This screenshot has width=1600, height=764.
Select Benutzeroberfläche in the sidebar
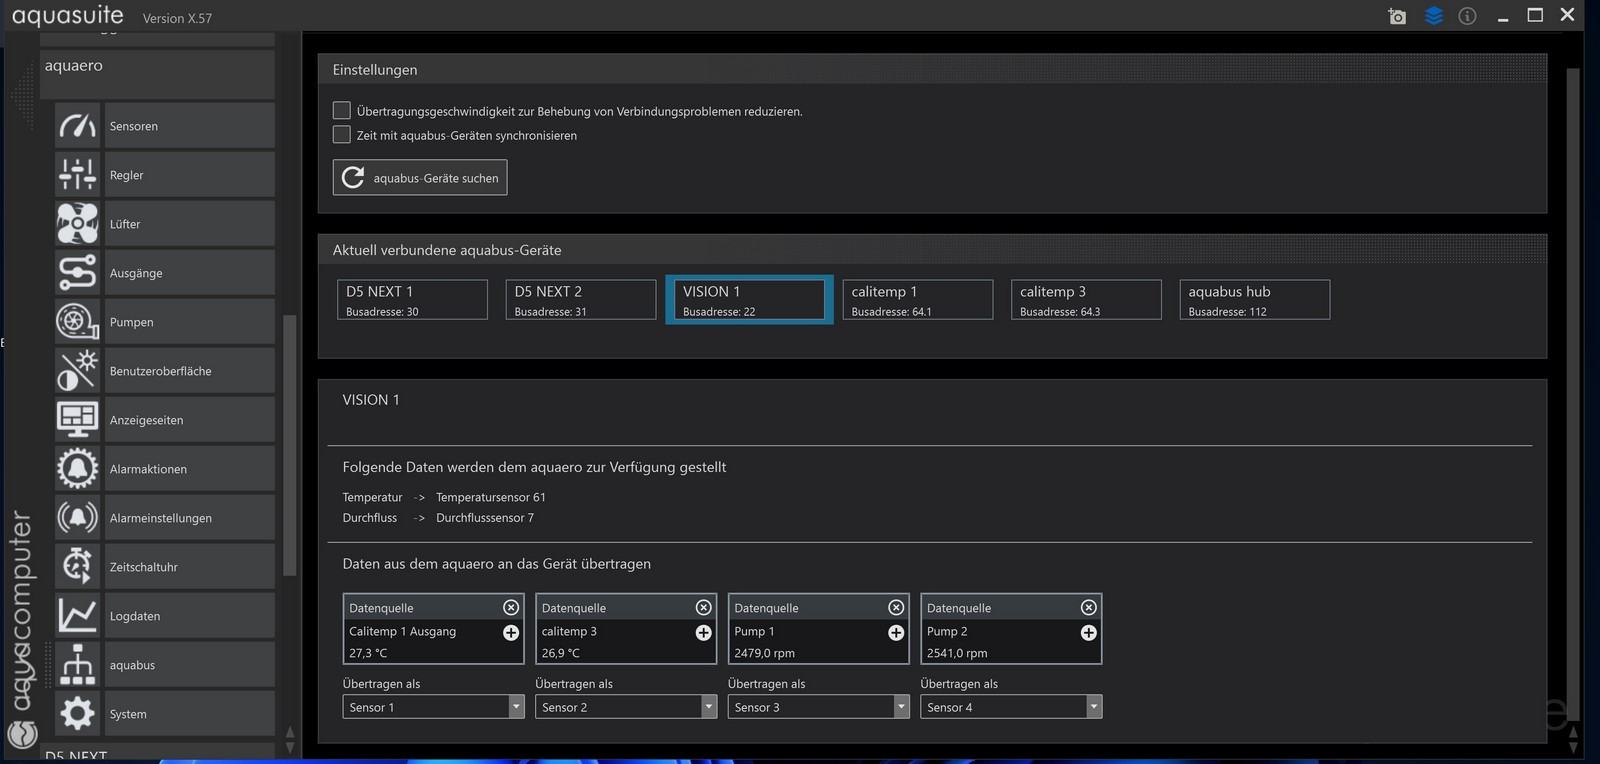point(189,371)
